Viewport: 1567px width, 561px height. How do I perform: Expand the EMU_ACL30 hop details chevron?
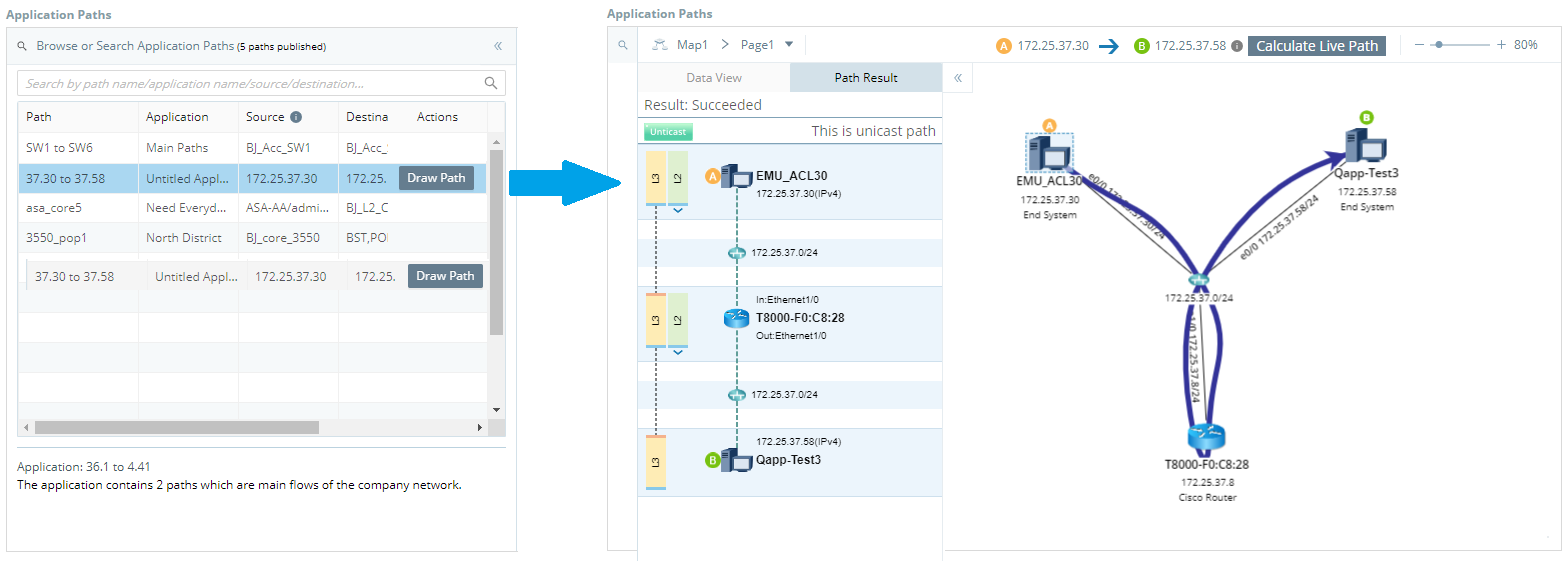point(678,210)
